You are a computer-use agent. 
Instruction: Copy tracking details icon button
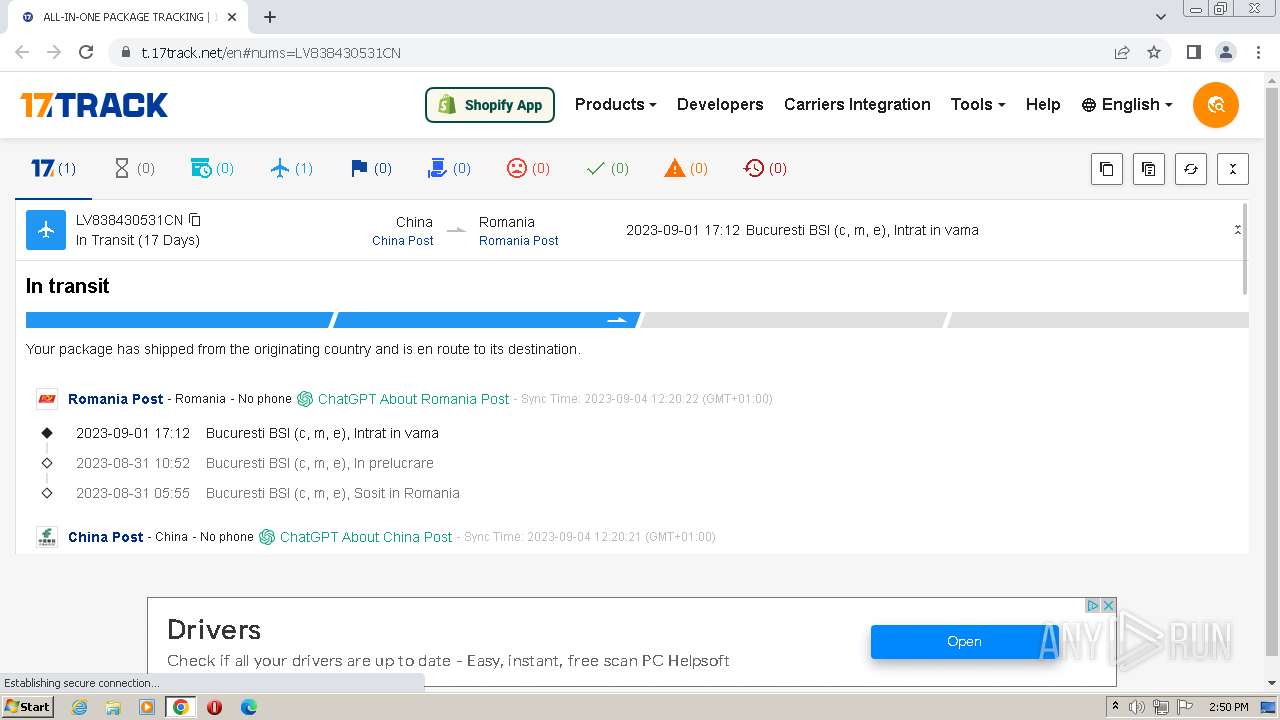1148,169
